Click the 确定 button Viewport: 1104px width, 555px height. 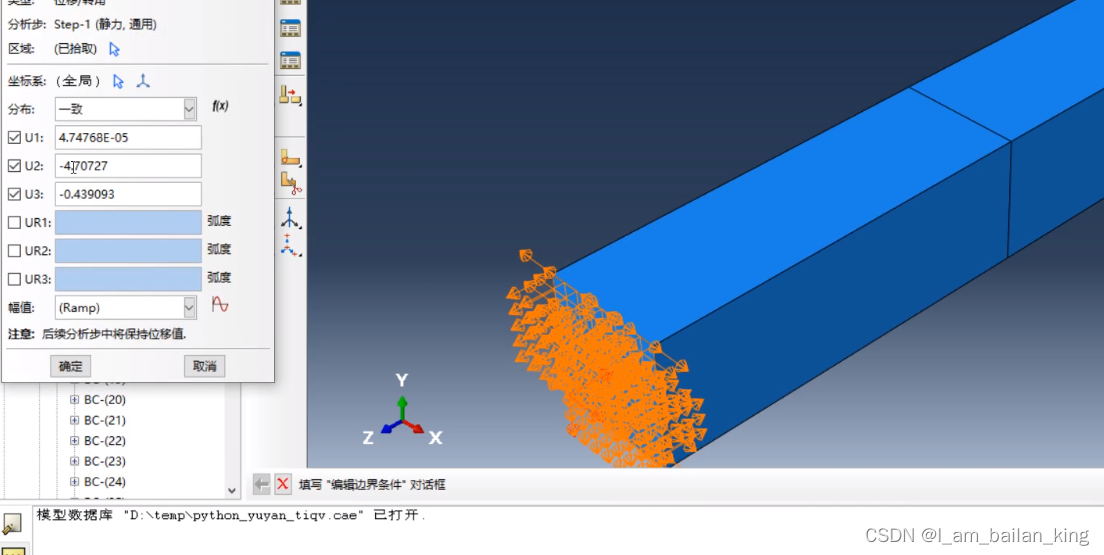pyautogui.click(x=70, y=366)
